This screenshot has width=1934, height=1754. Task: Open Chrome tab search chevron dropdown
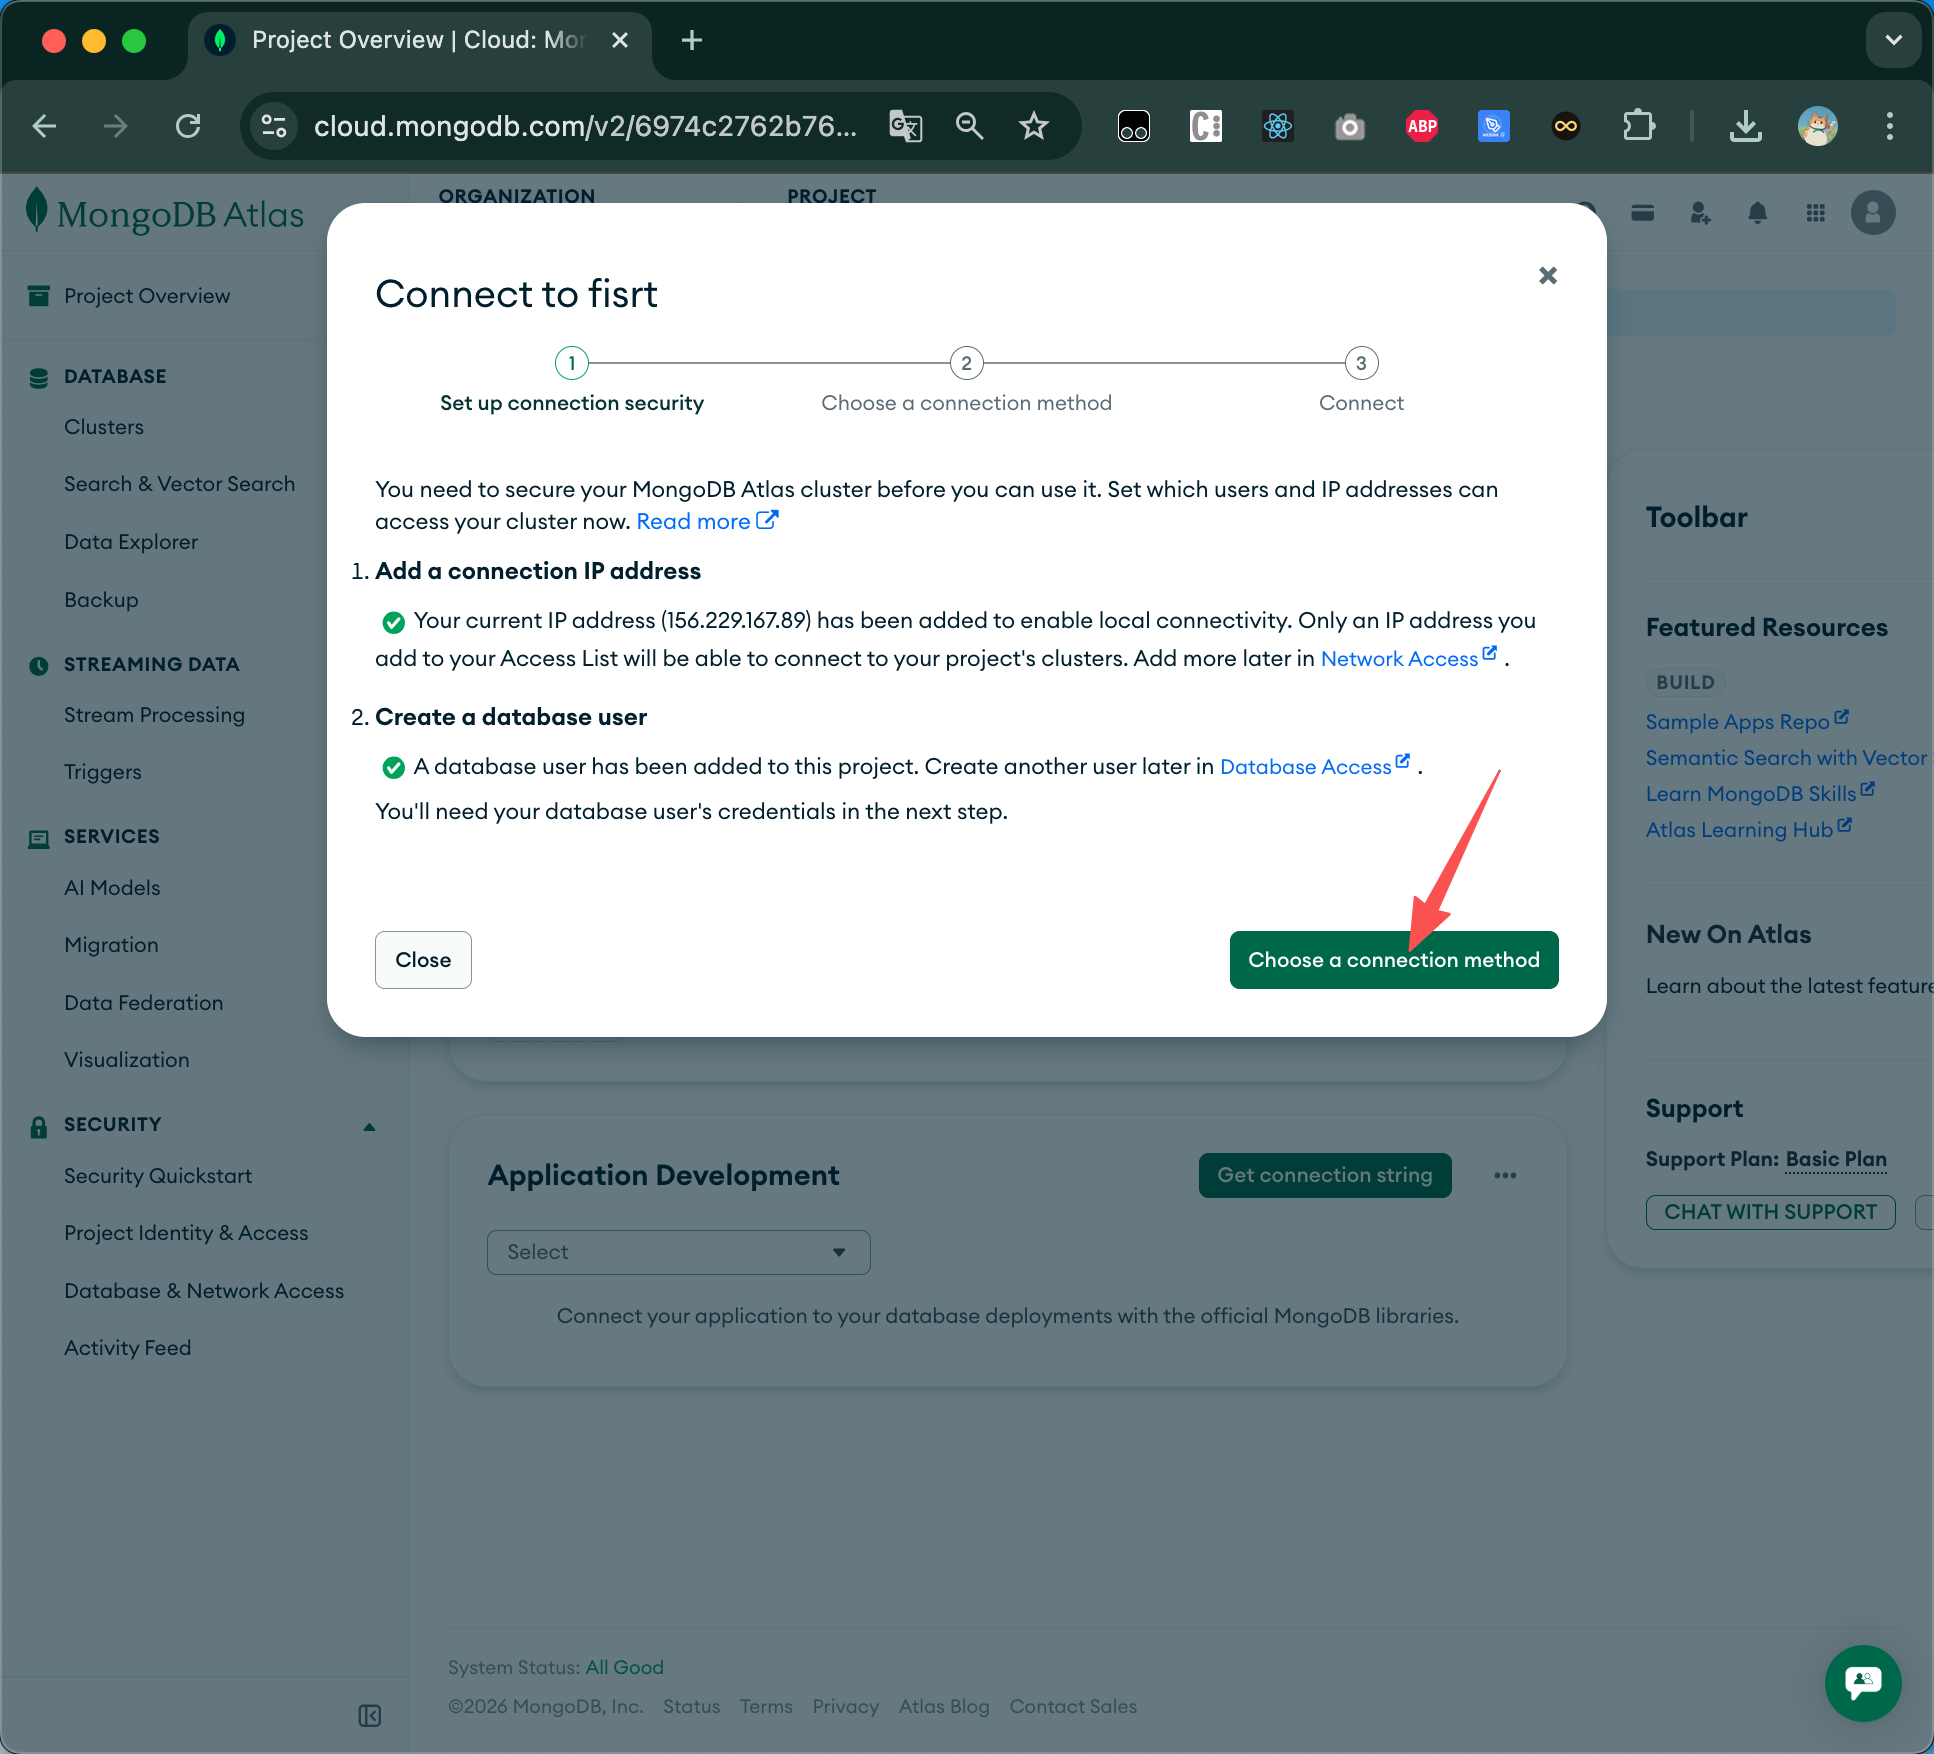click(x=1892, y=40)
